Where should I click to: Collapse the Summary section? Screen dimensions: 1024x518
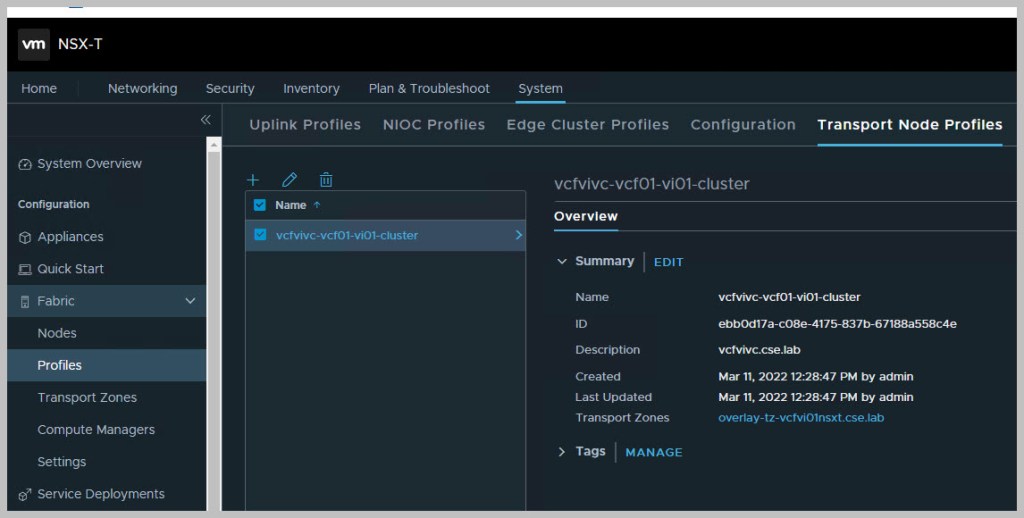click(x=562, y=262)
